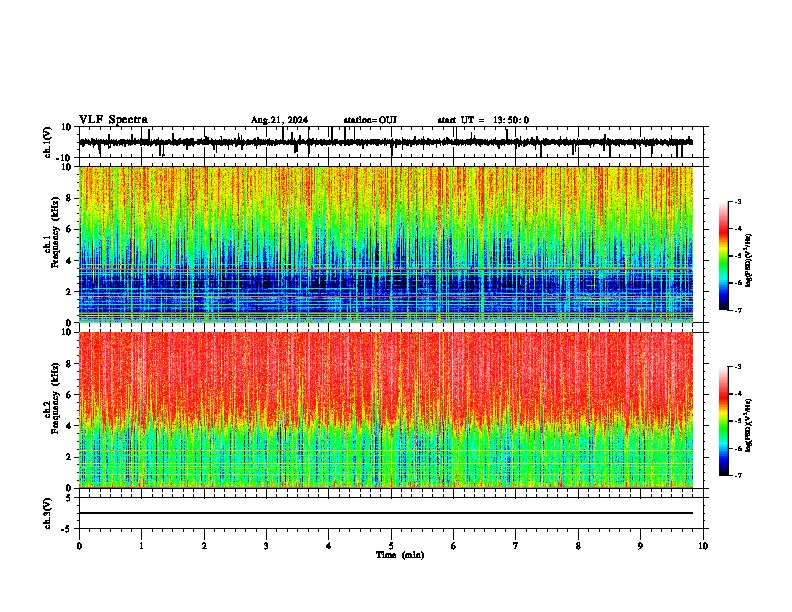Click the "6" kHz tick on ch.1 spectrogram axis
792x612 pixels.
(69, 229)
